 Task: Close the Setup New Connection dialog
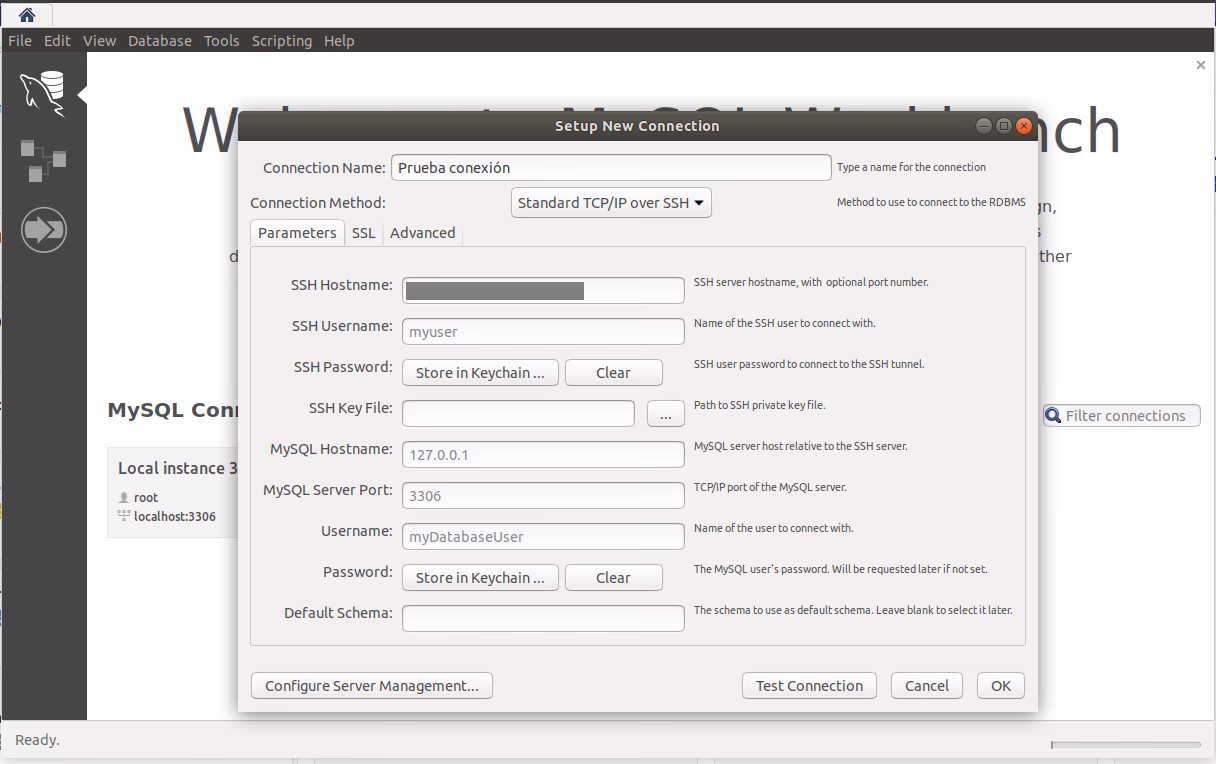click(x=1023, y=126)
